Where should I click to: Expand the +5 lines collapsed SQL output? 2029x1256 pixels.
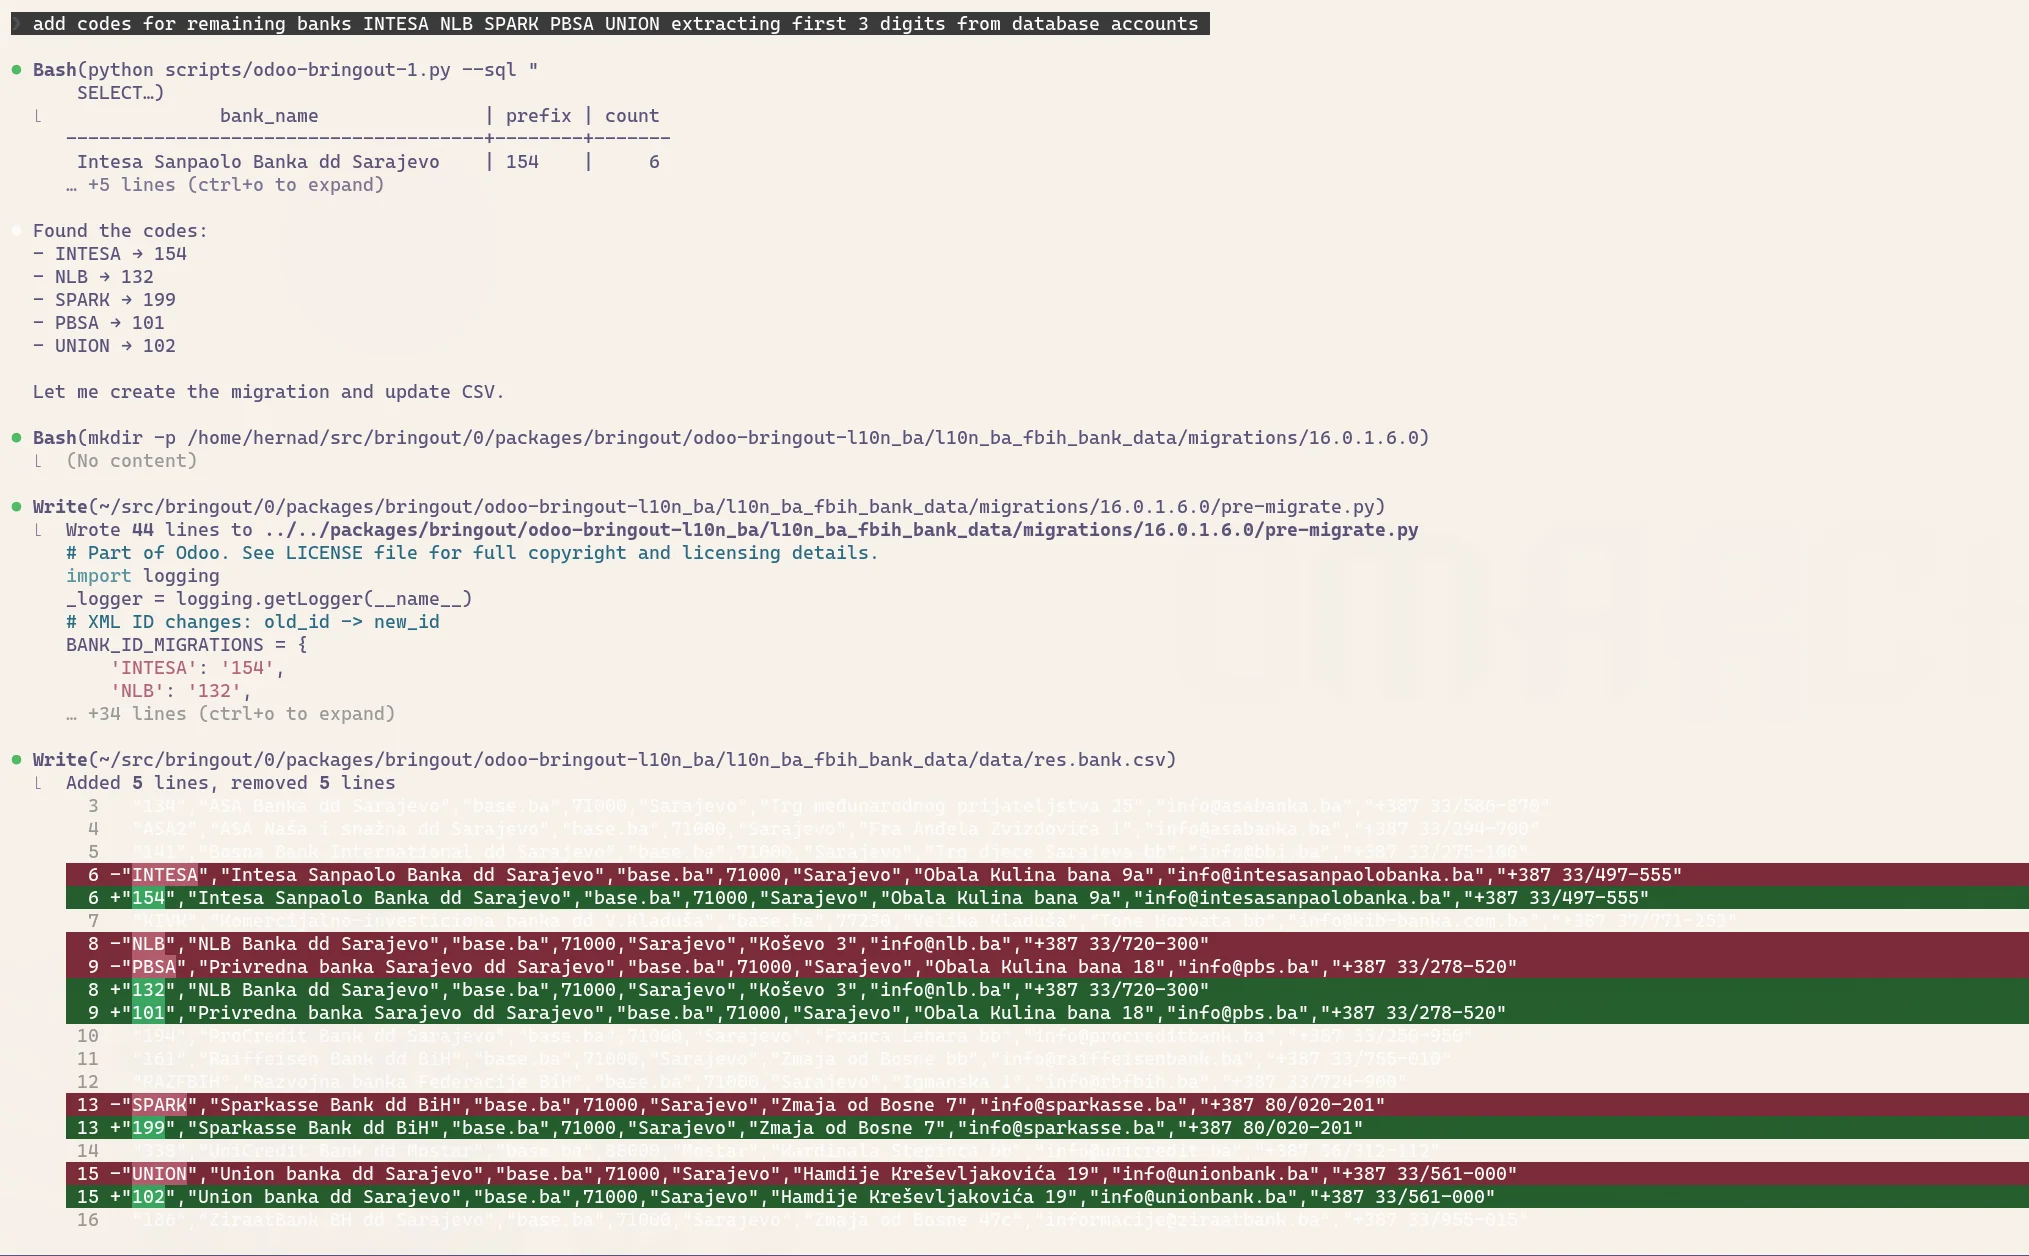(x=225, y=185)
